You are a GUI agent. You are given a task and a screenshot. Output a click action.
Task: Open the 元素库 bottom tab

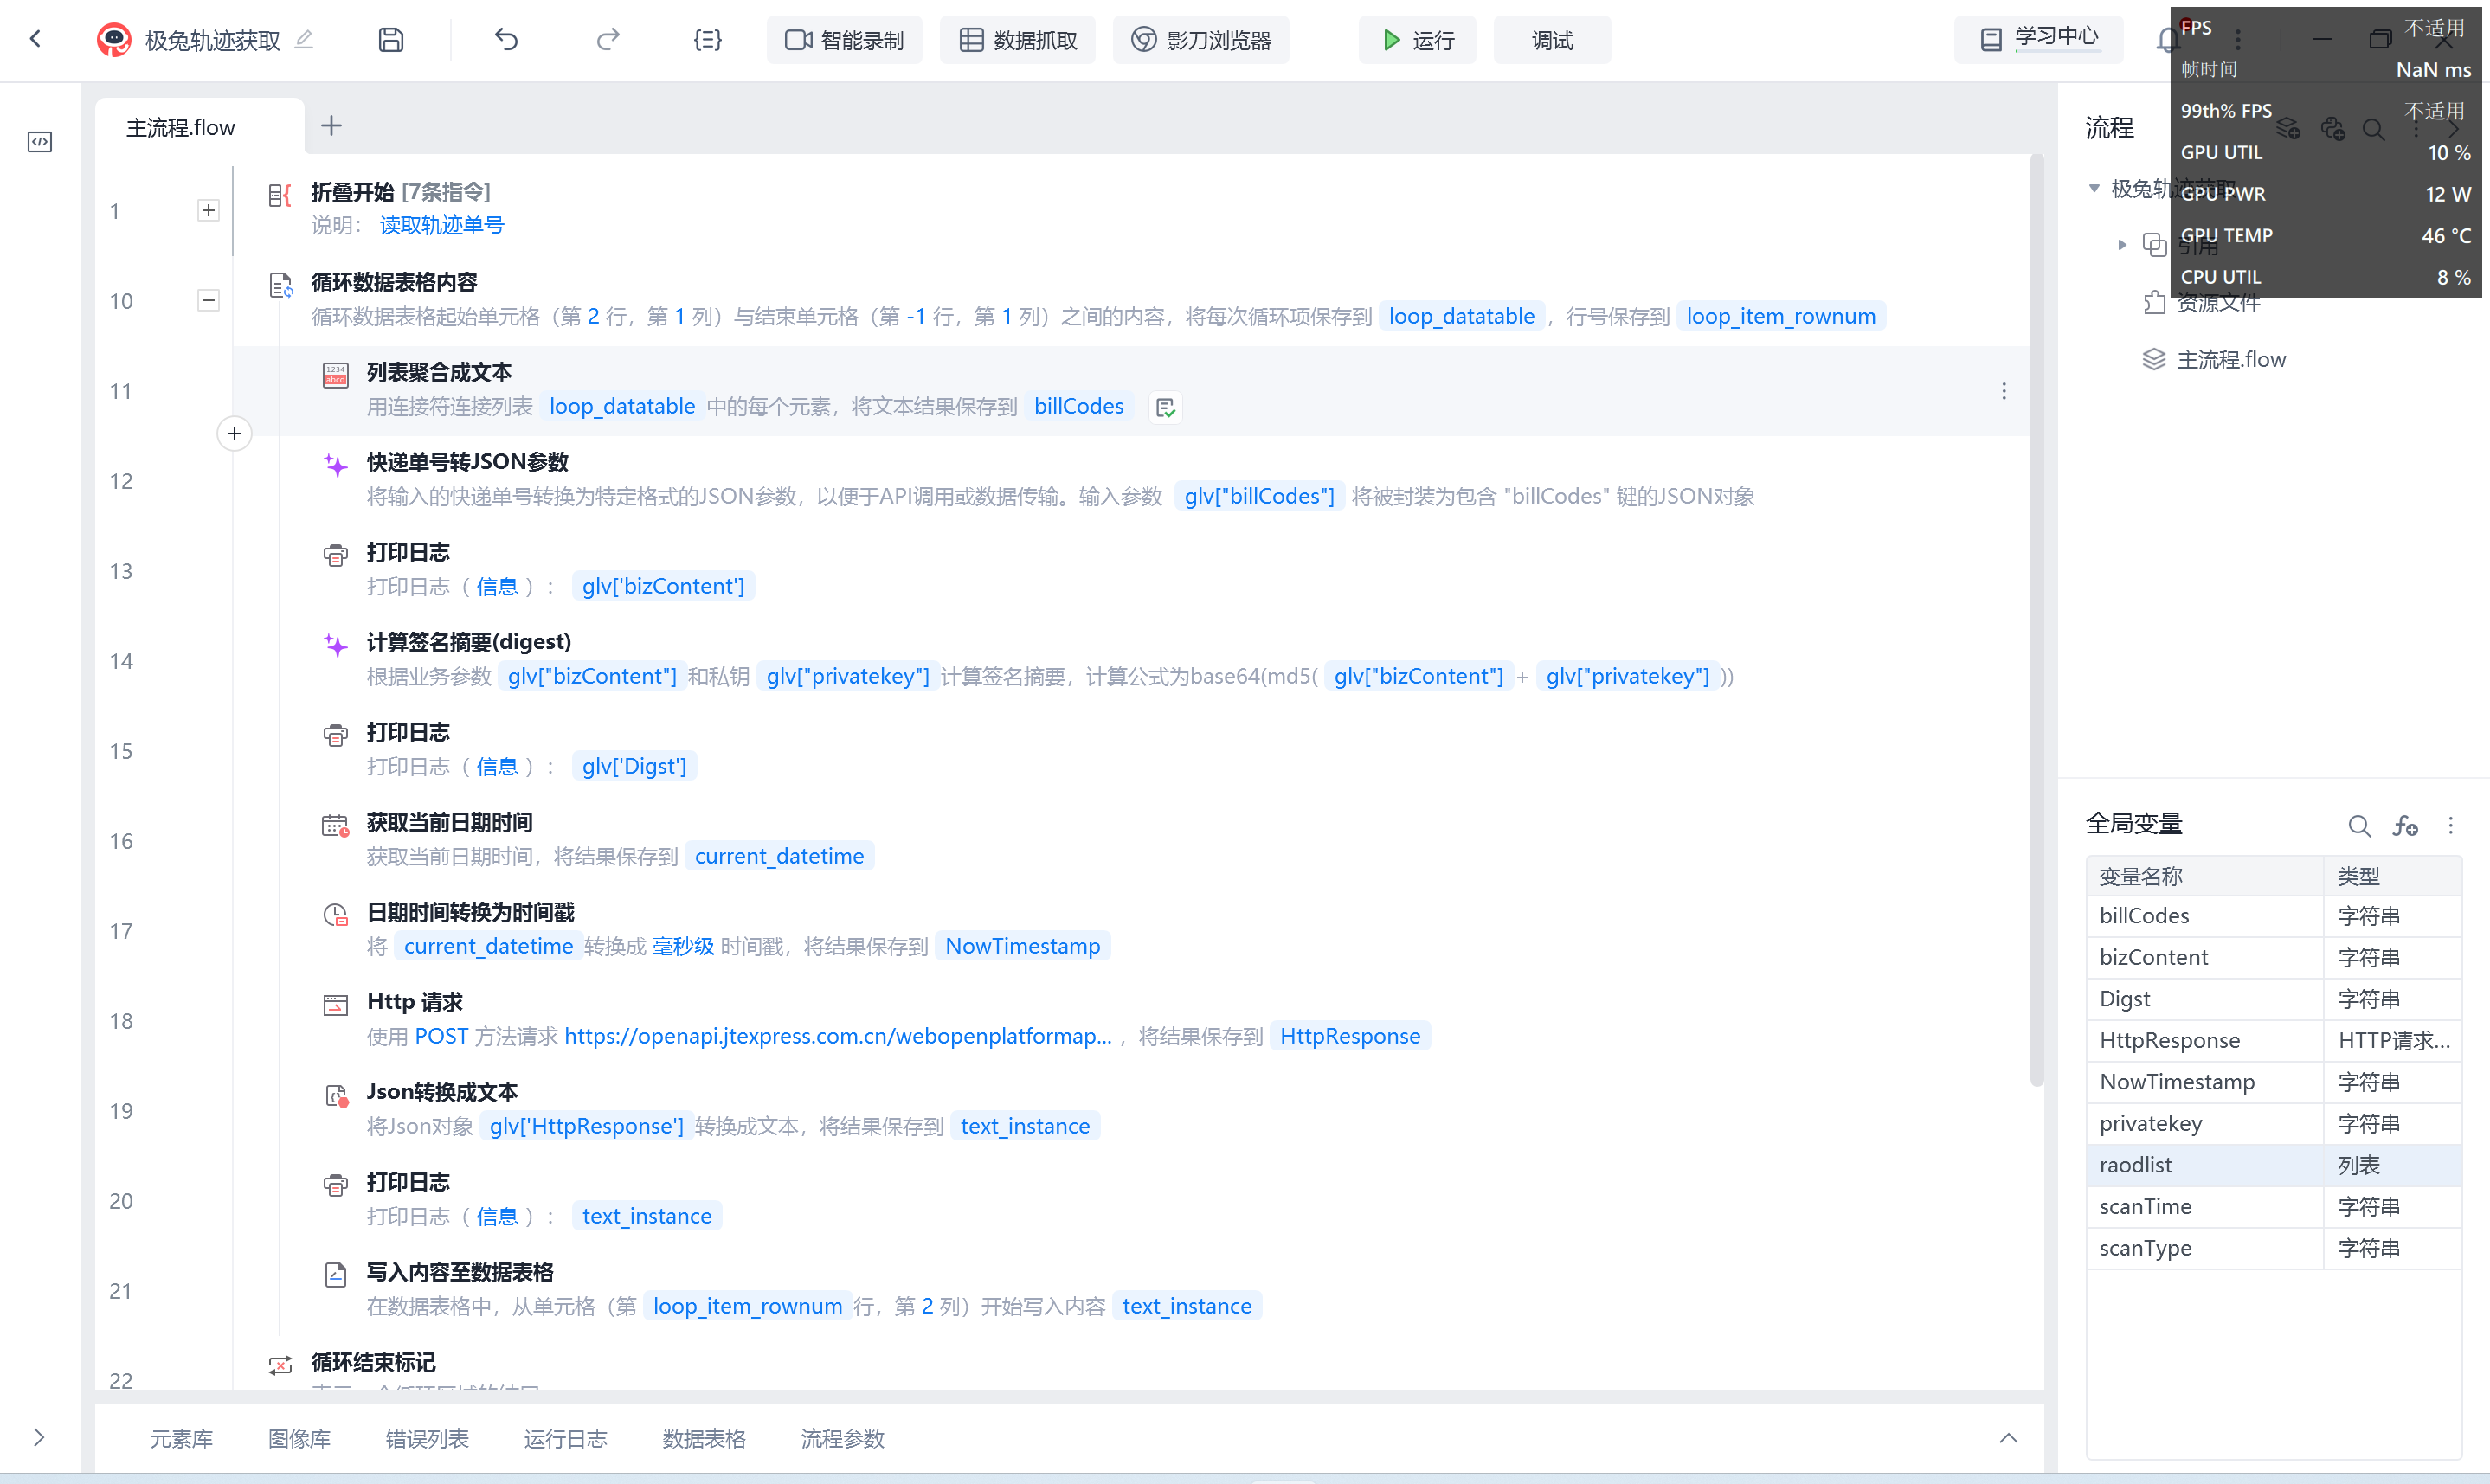pos(181,1438)
